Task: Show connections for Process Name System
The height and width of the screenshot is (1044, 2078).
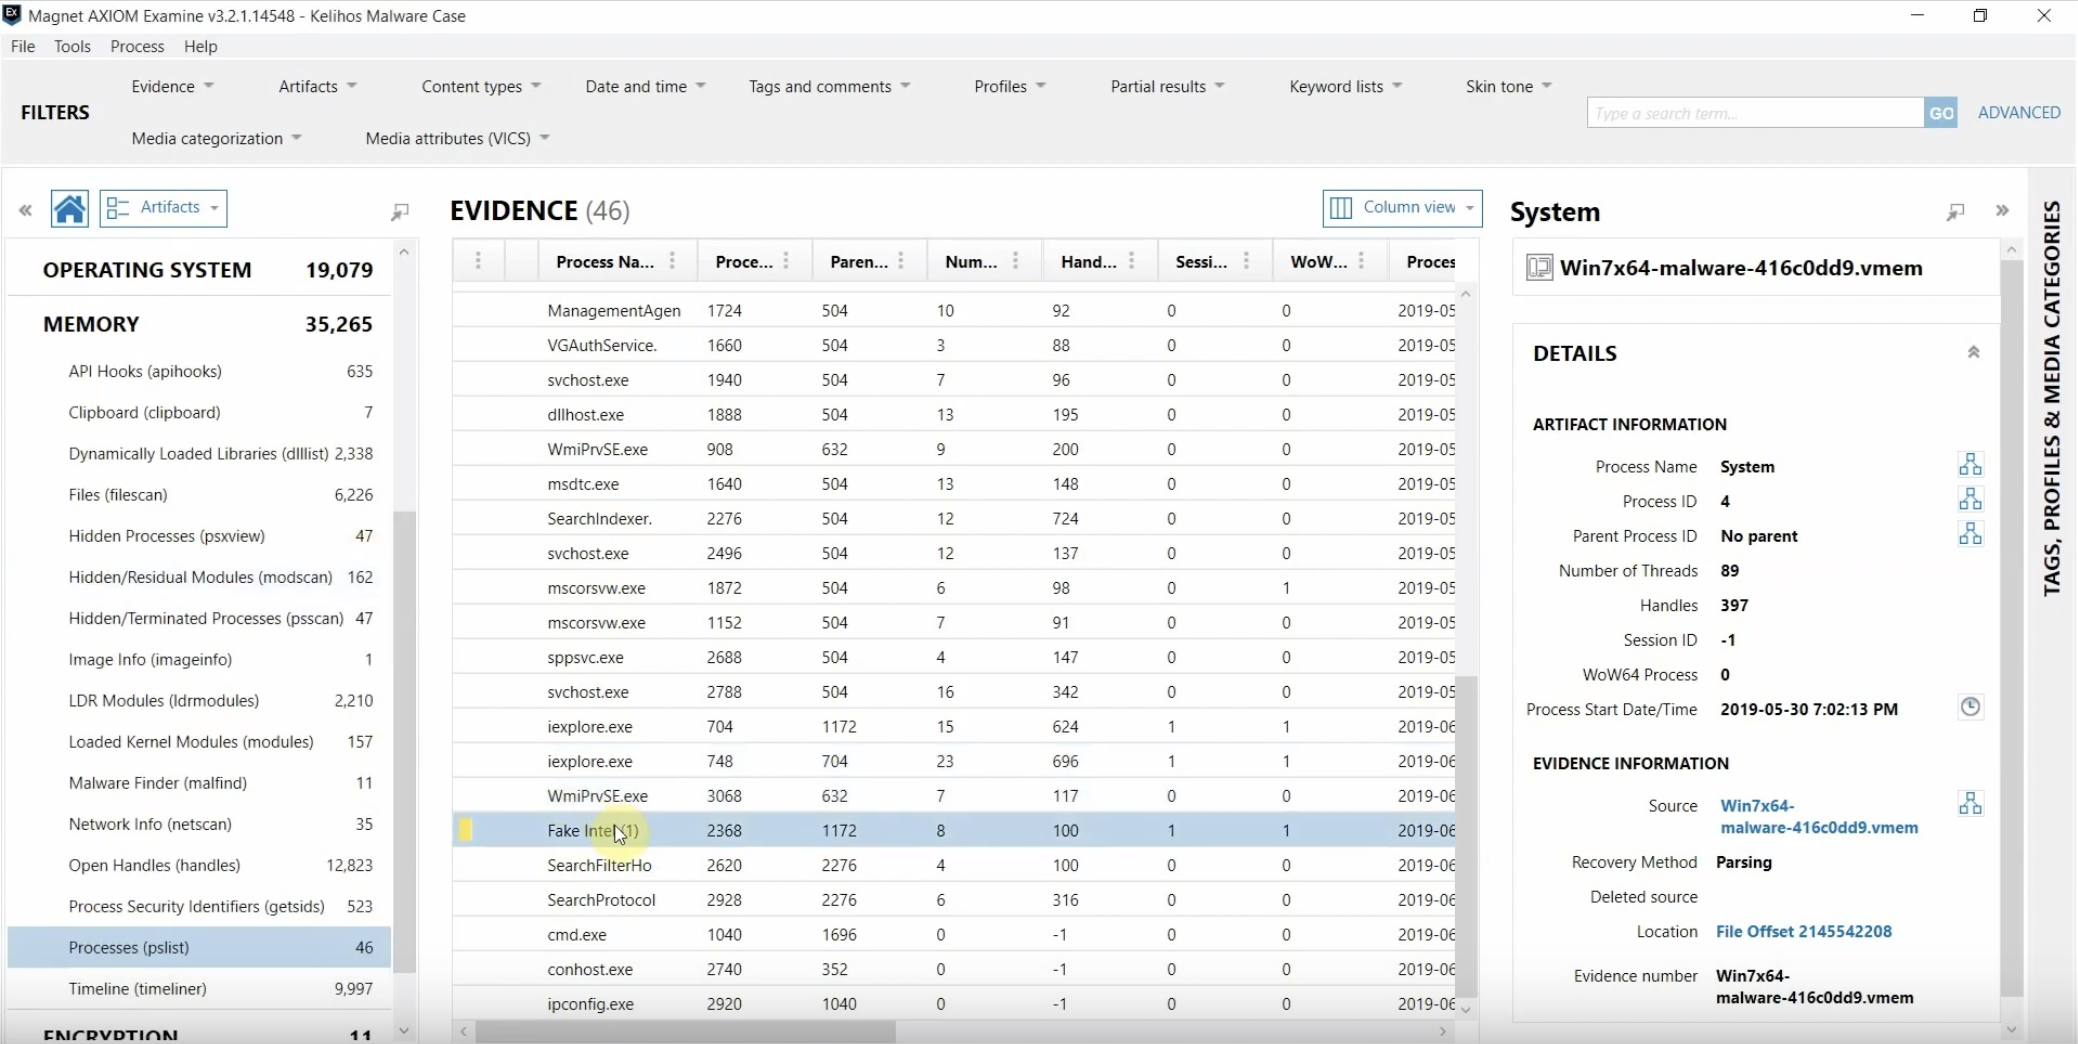Action: (1970, 465)
